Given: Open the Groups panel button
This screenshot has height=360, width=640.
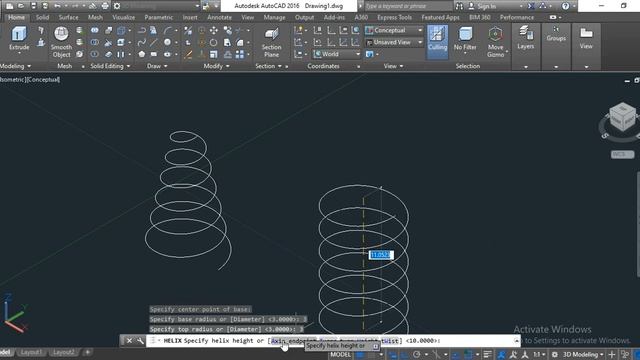Looking at the screenshot, I should [x=556, y=33].
